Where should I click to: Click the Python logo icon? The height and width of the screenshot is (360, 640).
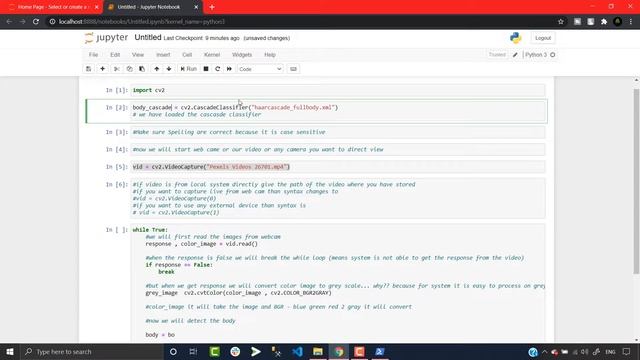pyautogui.click(x=516, y=38)
